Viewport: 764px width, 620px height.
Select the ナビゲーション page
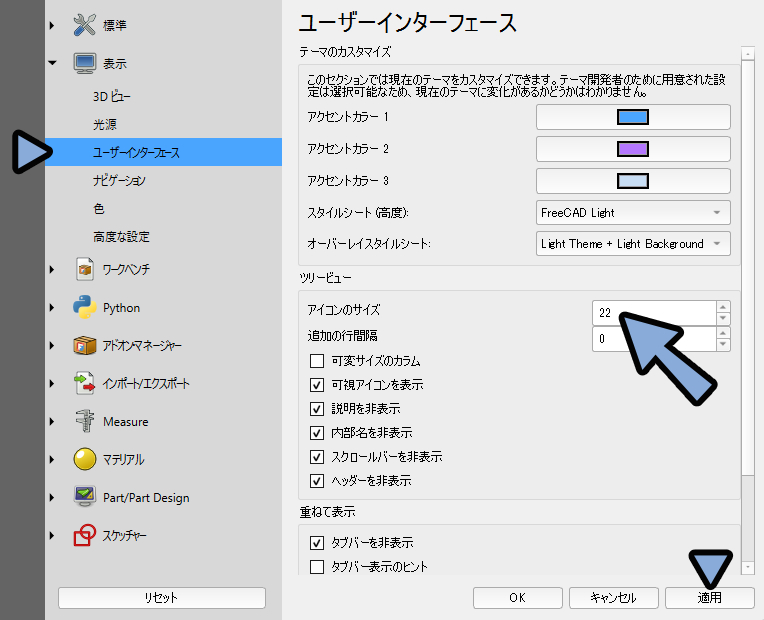(x=163, y=180)
